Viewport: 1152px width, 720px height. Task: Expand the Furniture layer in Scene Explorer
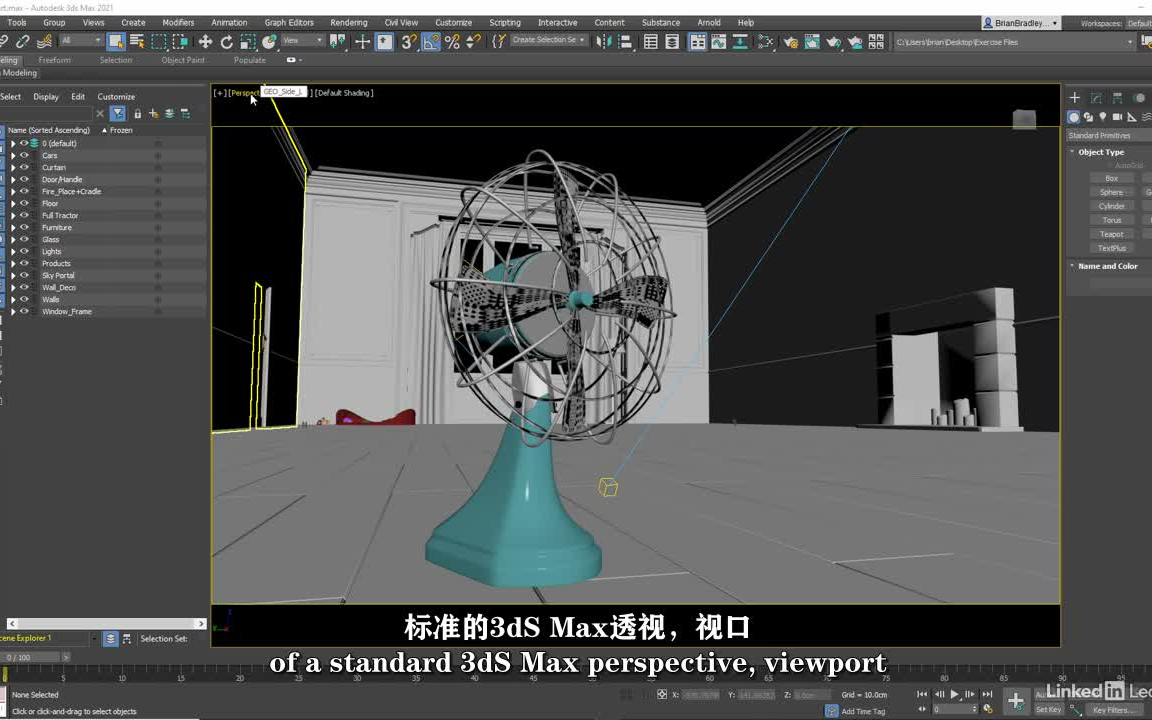[x=12, y=227]
